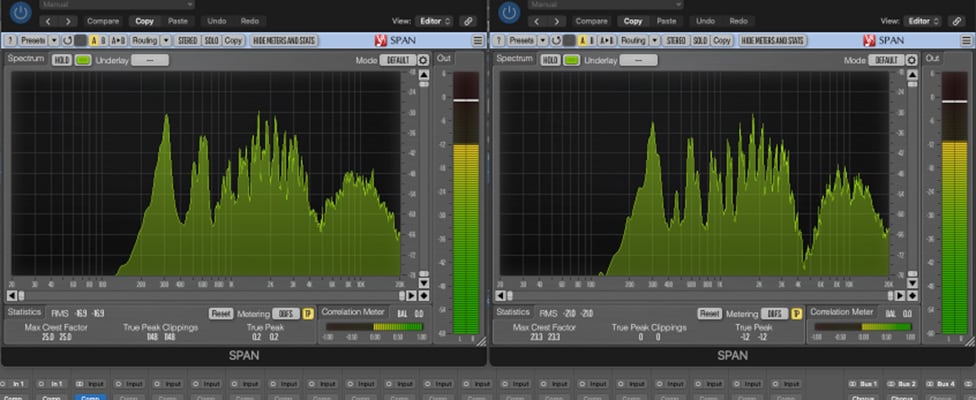
Task: Click left SPAN spectrum graph display
Action: point(205,174)
